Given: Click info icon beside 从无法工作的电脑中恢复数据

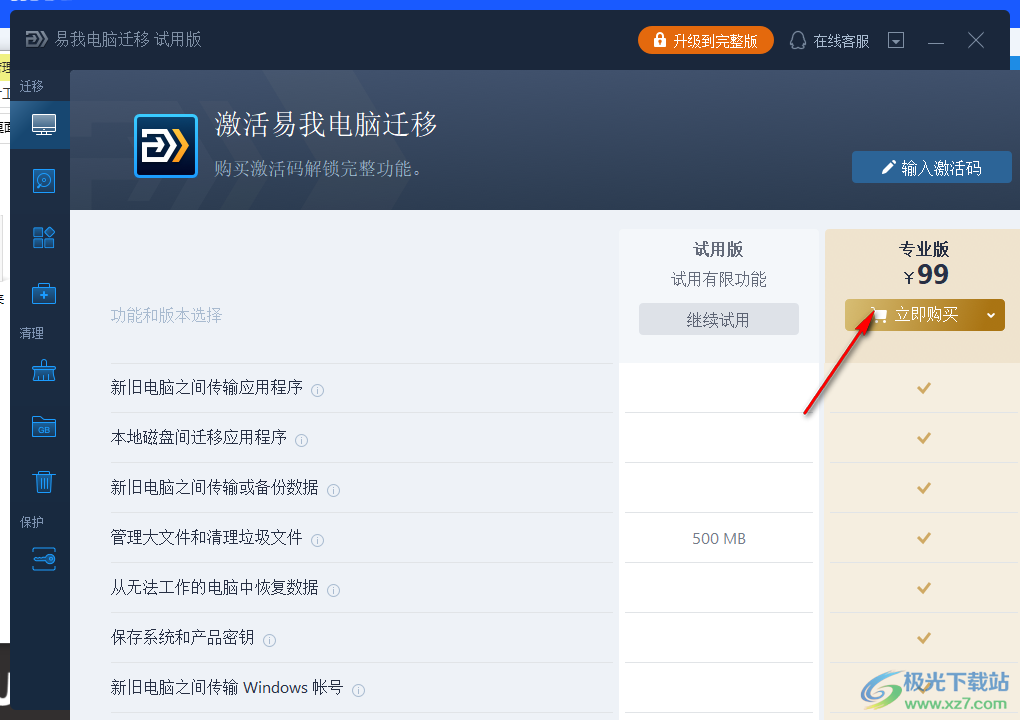Looking at the screenshot, I should [334, 590].
